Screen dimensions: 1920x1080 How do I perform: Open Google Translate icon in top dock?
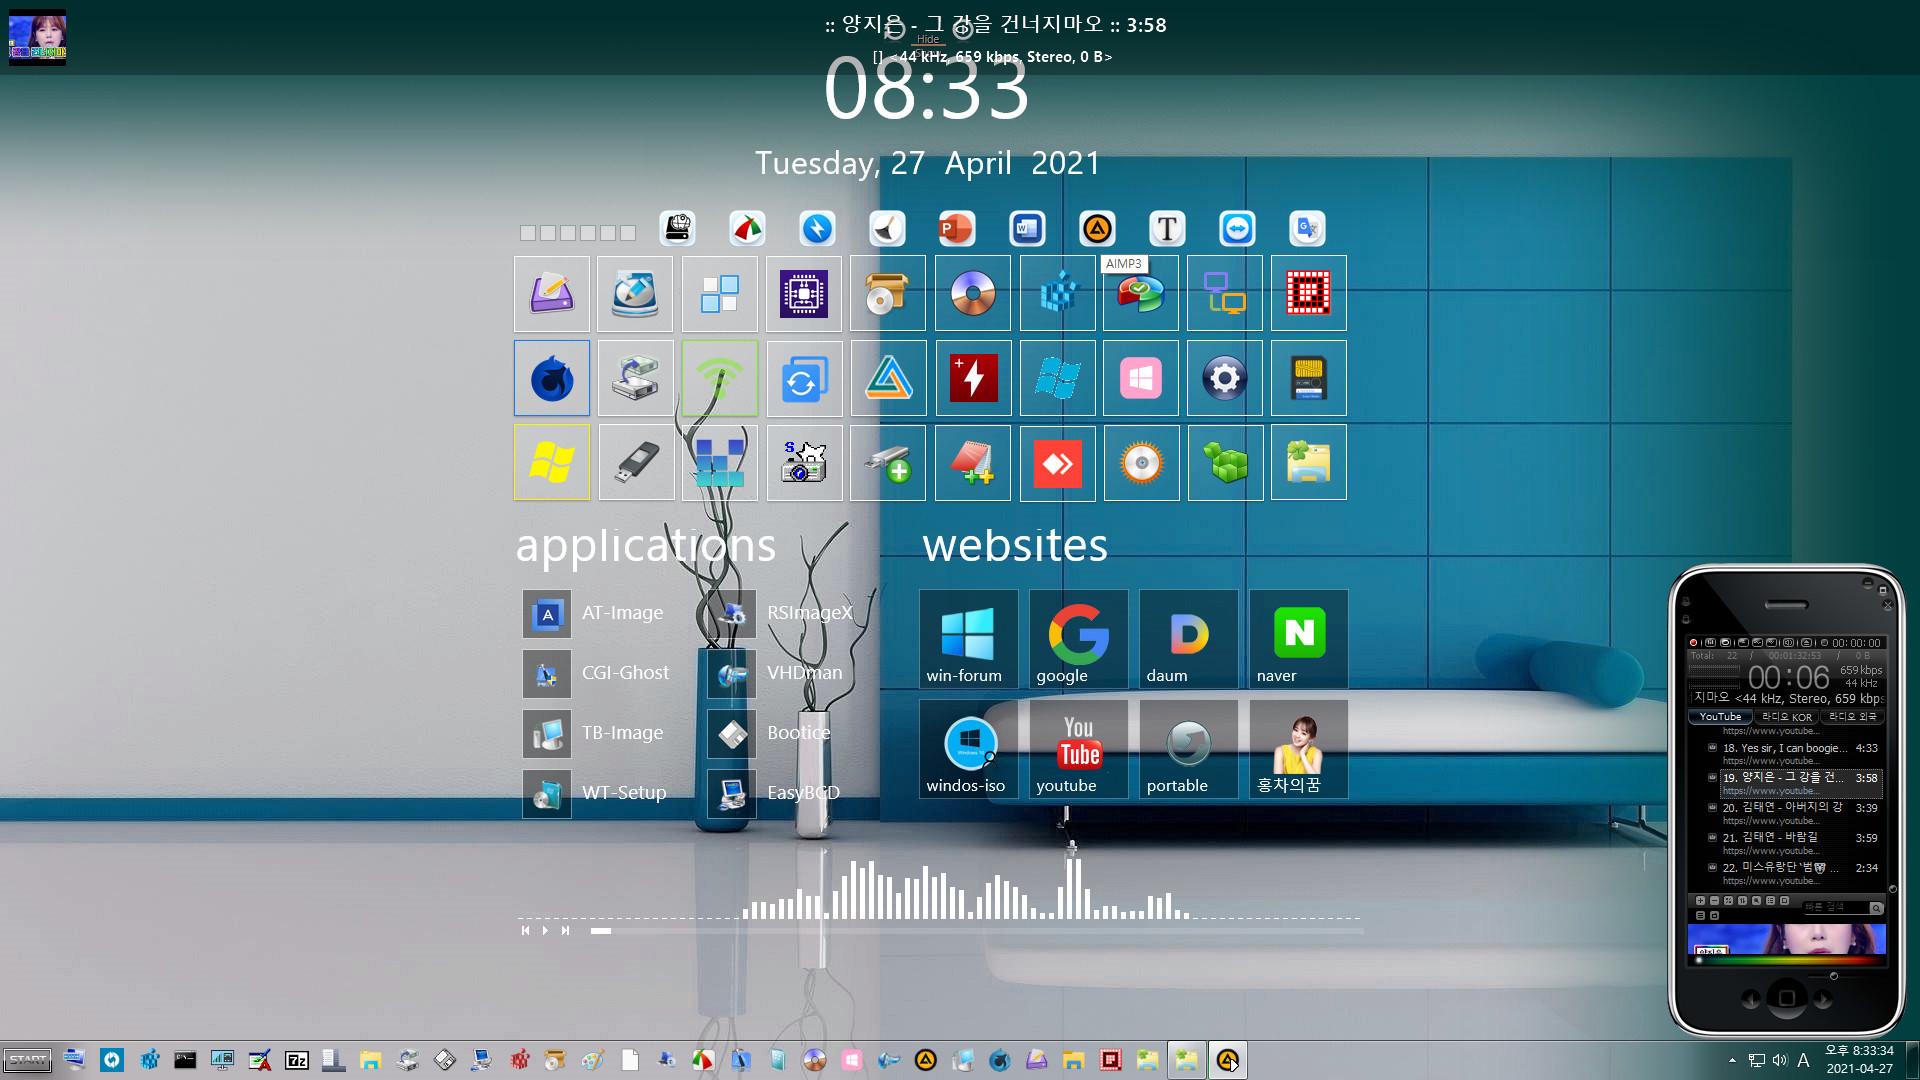1307,229
